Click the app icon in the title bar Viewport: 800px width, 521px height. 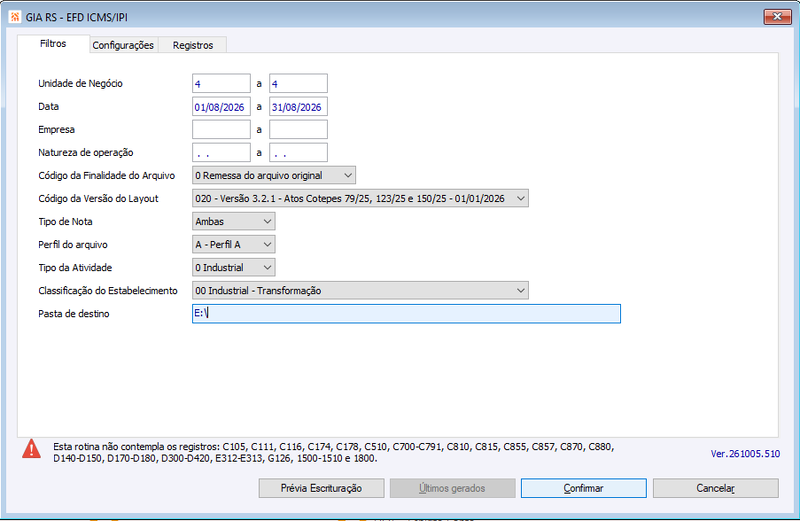tap(15, 16)
